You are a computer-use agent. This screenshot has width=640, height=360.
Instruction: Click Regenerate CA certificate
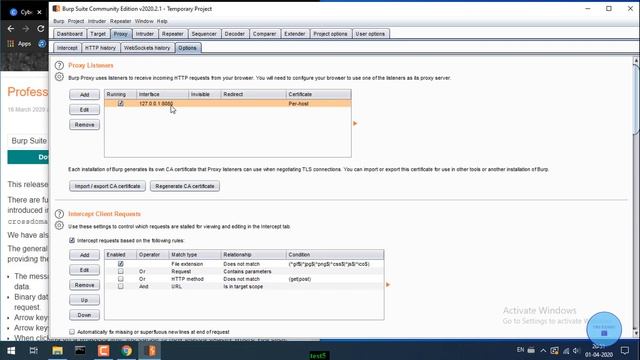tap(185, 186)
